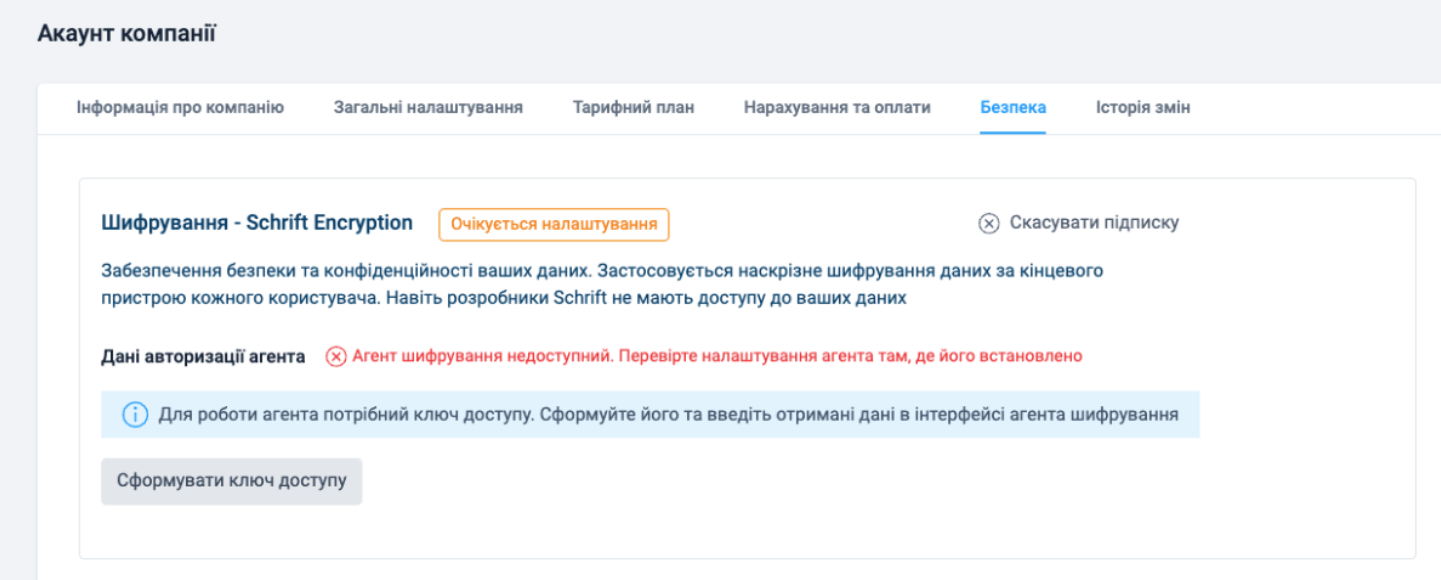Click the Шифрування - Schrift Encryption heading
The width and height of the screenshot is (1441, 580).
tap(257, 223)
